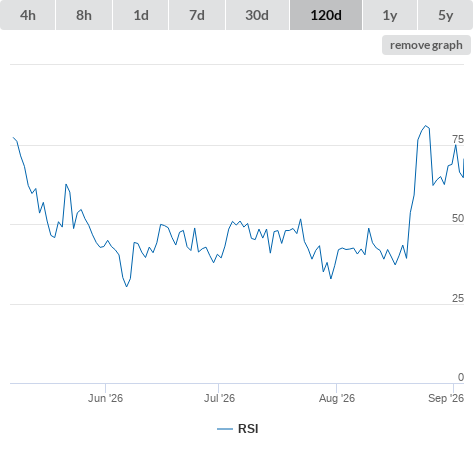Select the active 120d tab
The width and height of the screenshot is (474, 455).
pos(326,15)
